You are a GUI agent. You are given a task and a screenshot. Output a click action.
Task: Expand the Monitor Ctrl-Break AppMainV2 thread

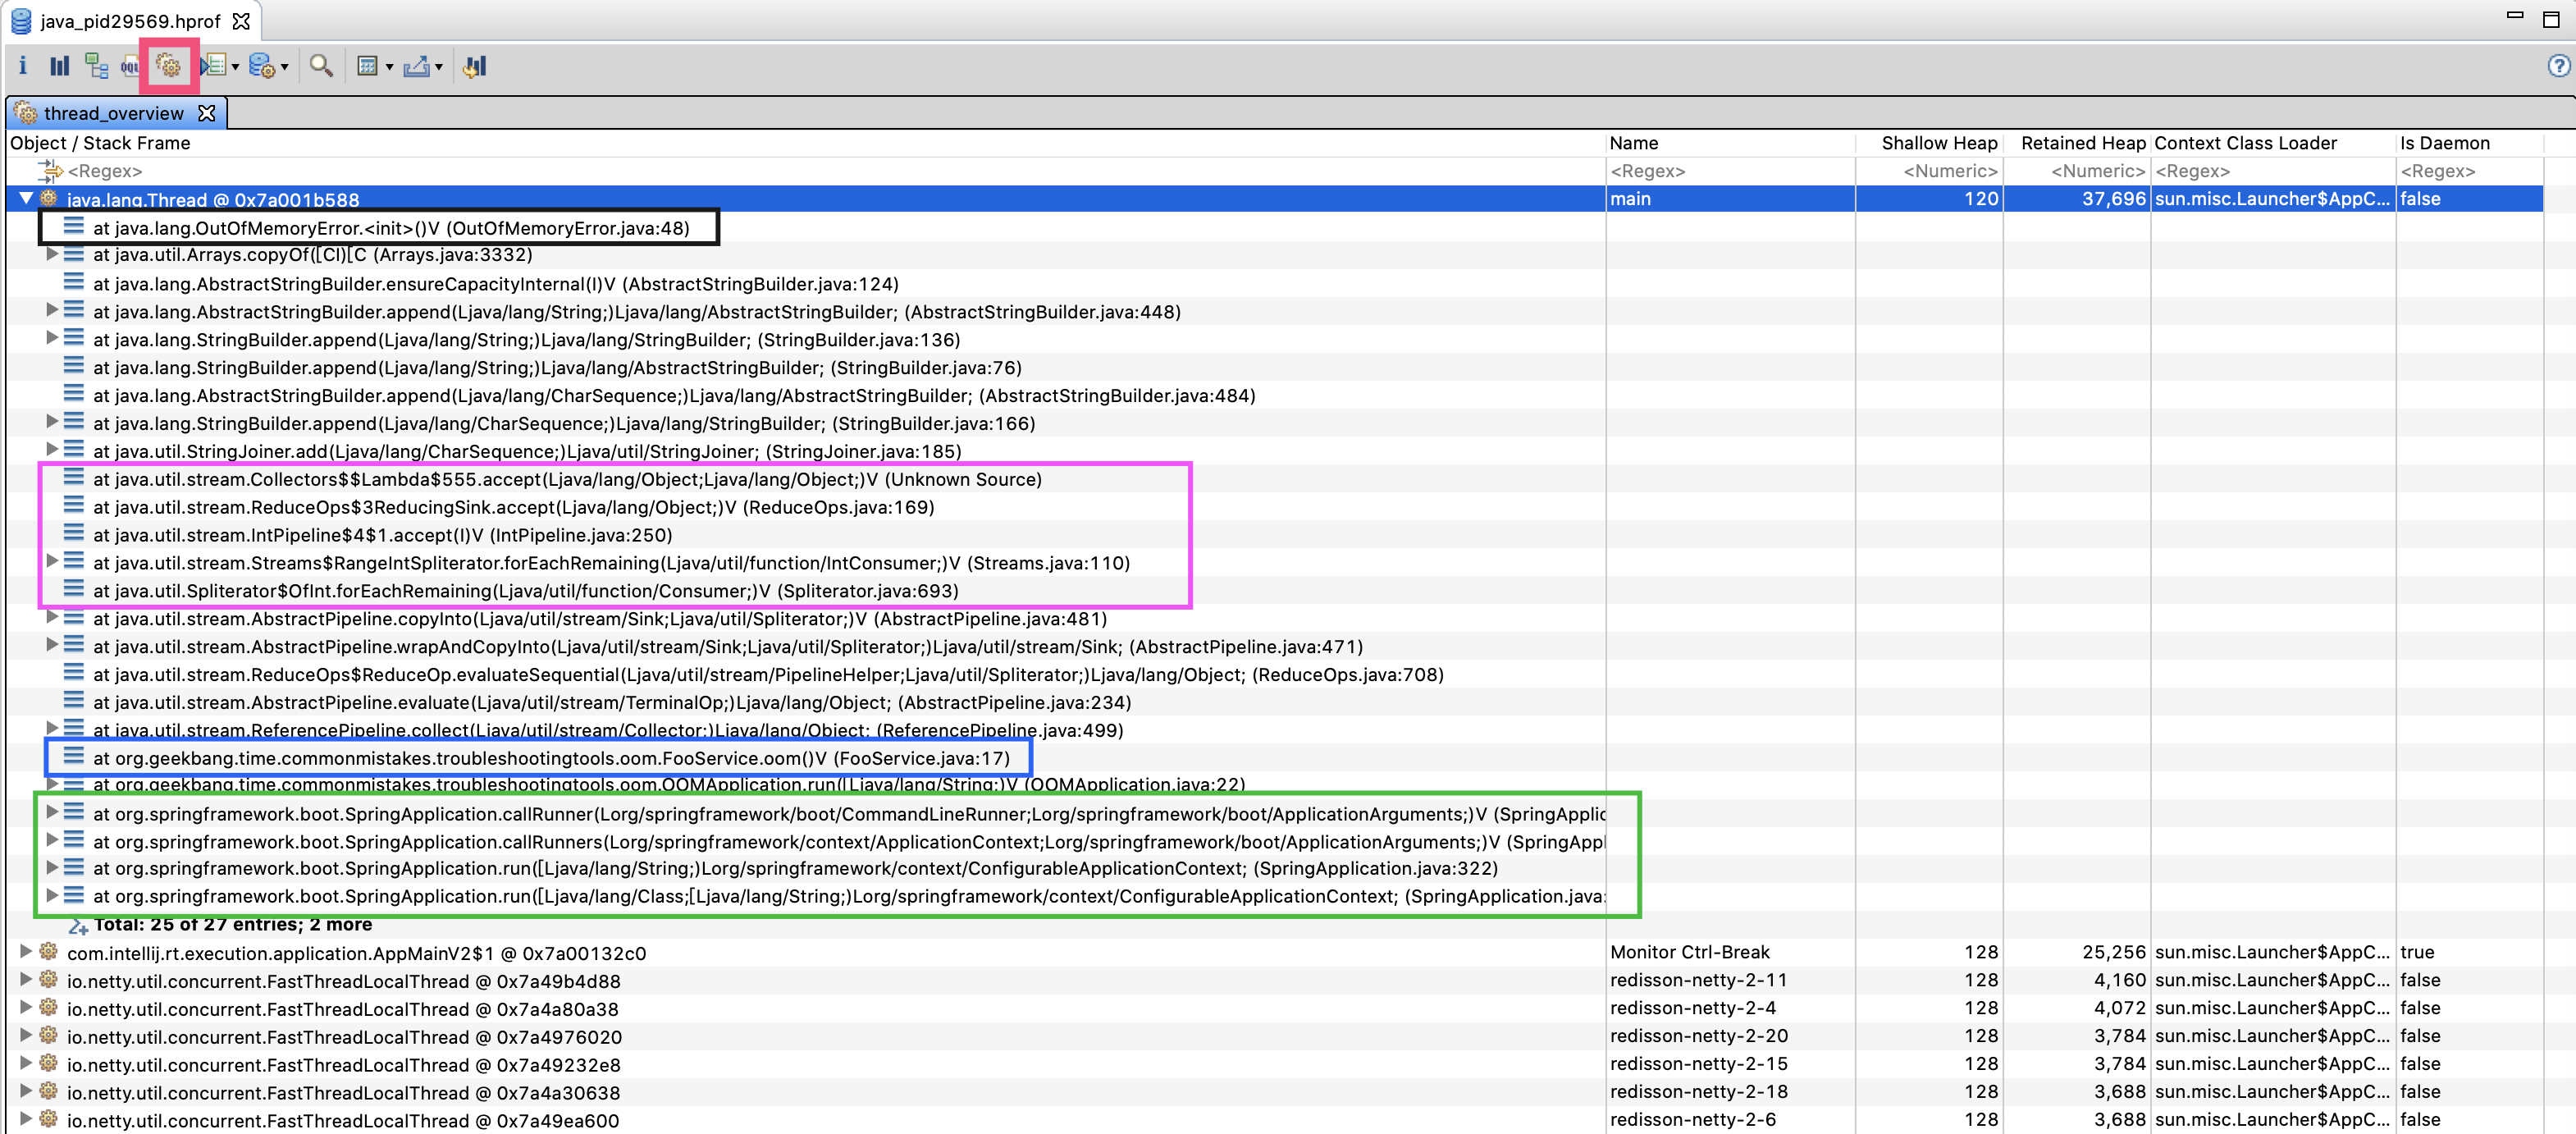click(27, 952)
